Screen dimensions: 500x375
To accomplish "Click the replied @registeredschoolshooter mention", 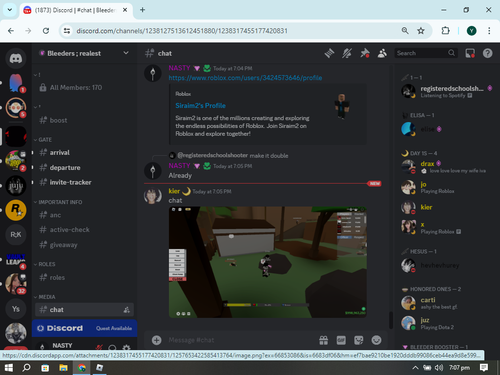I will [x=212, y=155].
